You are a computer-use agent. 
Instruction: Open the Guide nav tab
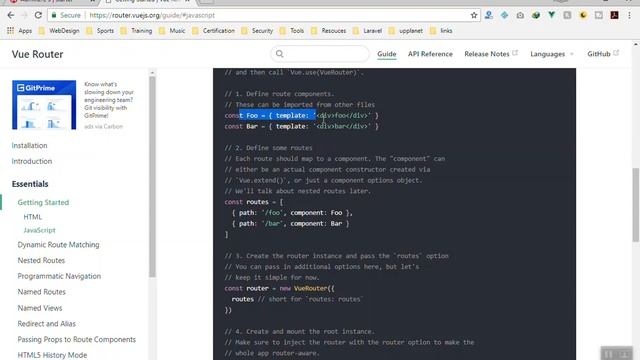(x=387, y=54)
